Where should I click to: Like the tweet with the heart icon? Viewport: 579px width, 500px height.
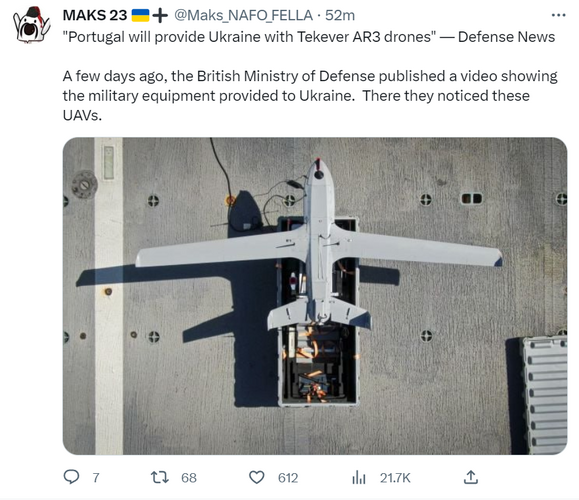[x=257, y=477]
